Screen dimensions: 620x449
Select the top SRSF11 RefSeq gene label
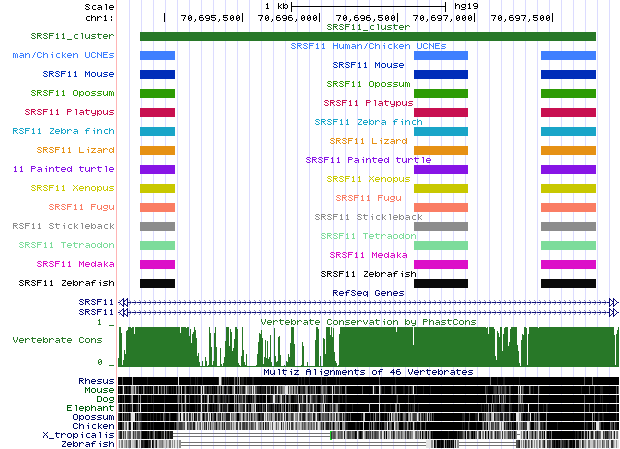[97, 301]
